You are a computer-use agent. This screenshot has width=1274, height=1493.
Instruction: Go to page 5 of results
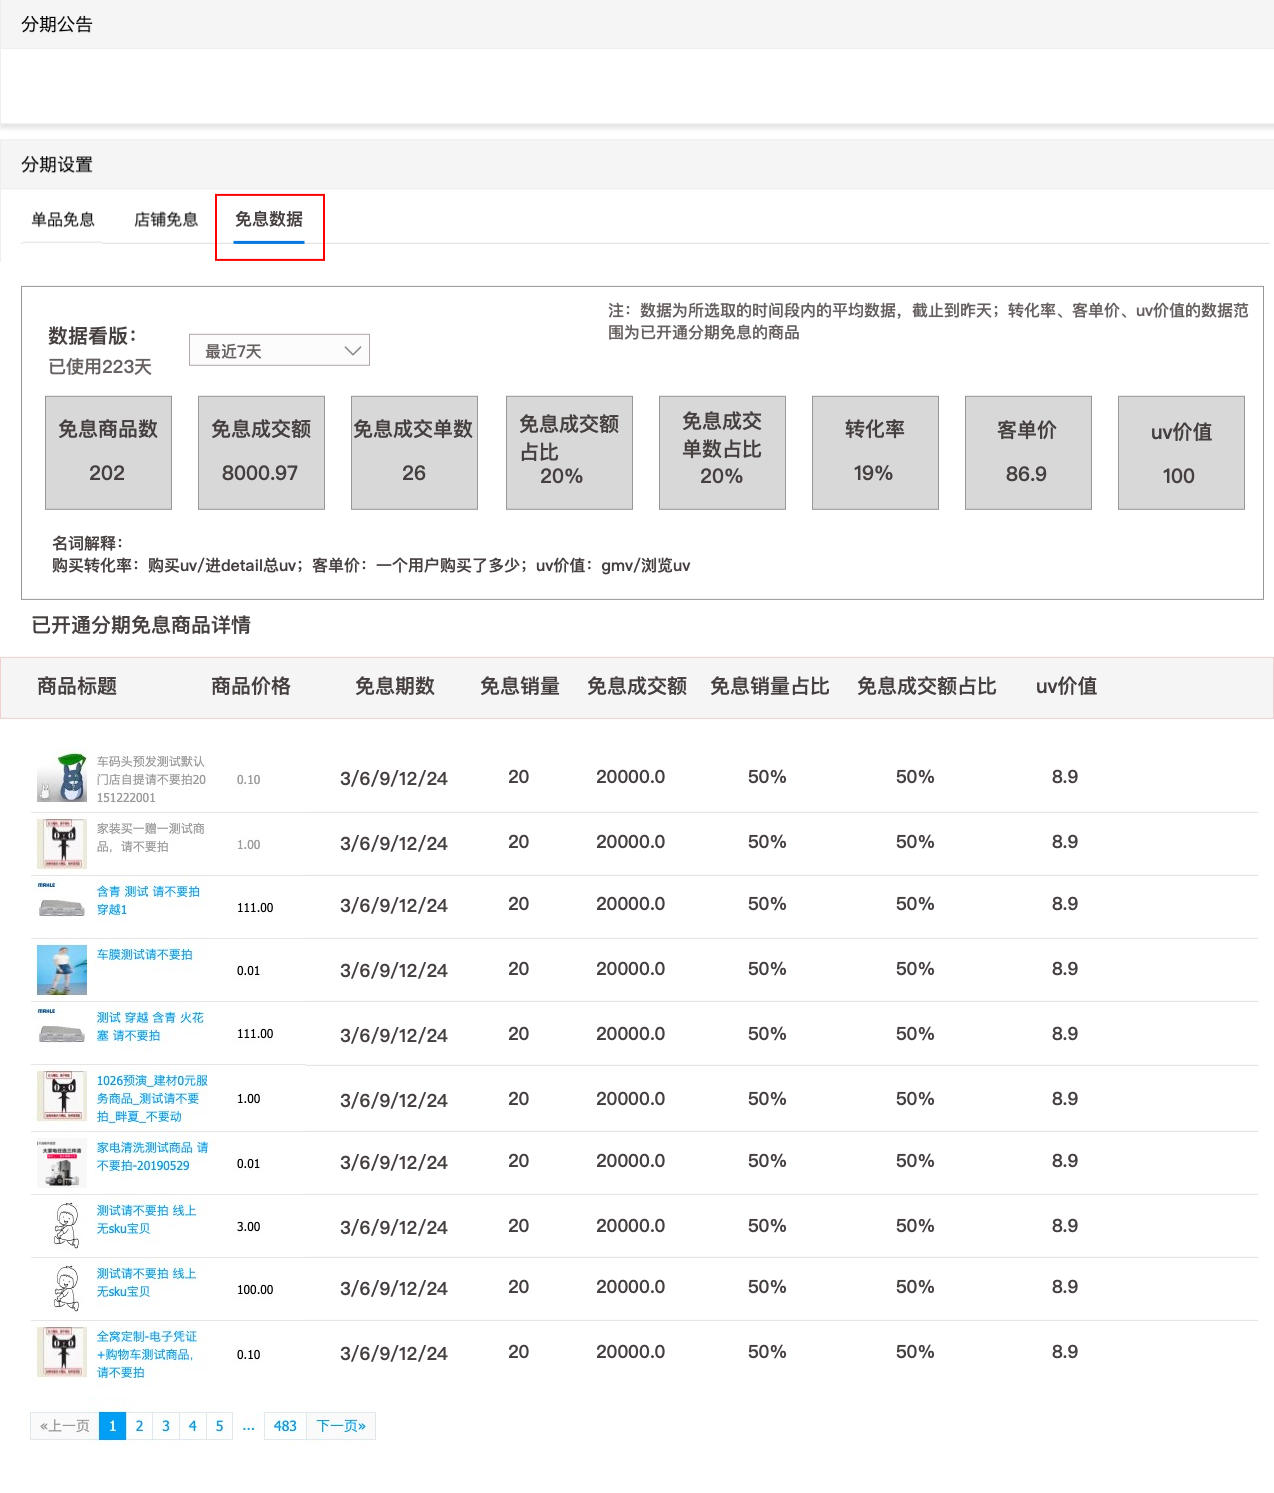point(219,1426)
